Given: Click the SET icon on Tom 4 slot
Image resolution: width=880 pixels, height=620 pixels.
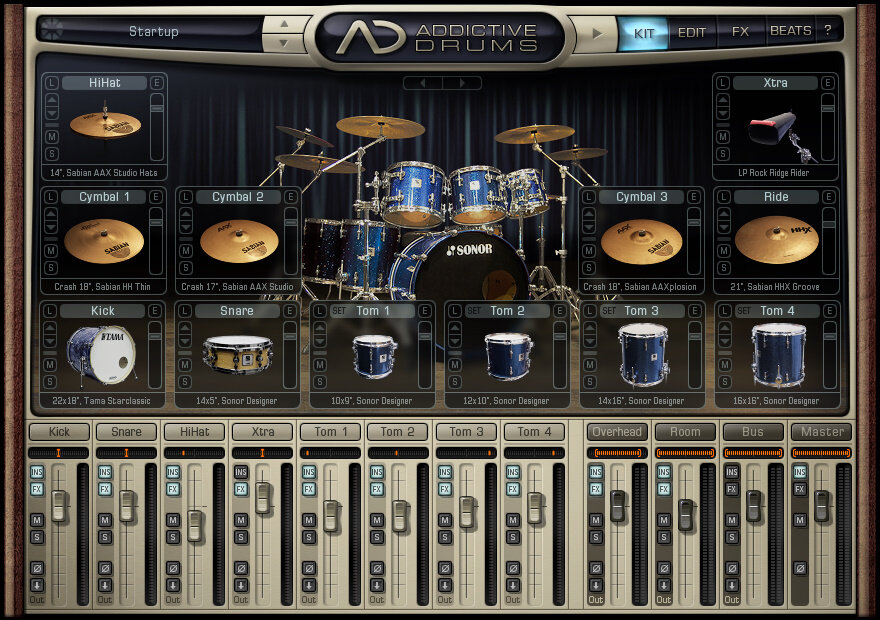Looking at the screenshot, I should coord(744,311).
